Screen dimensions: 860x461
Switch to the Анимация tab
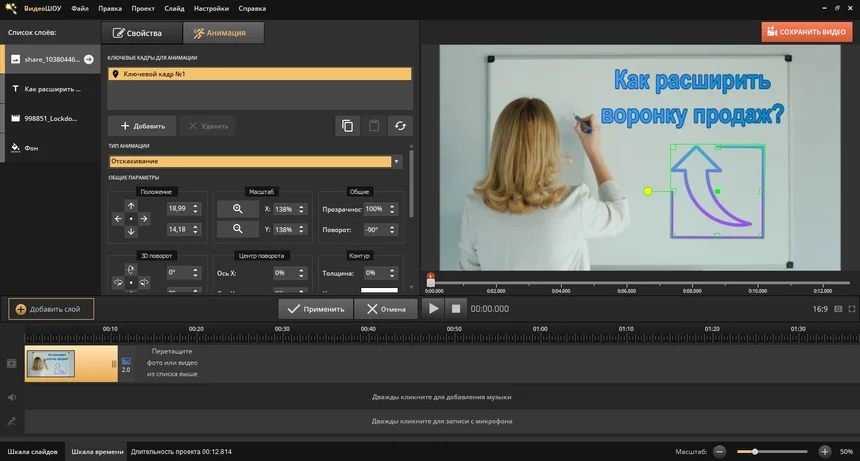pos(223,33)
